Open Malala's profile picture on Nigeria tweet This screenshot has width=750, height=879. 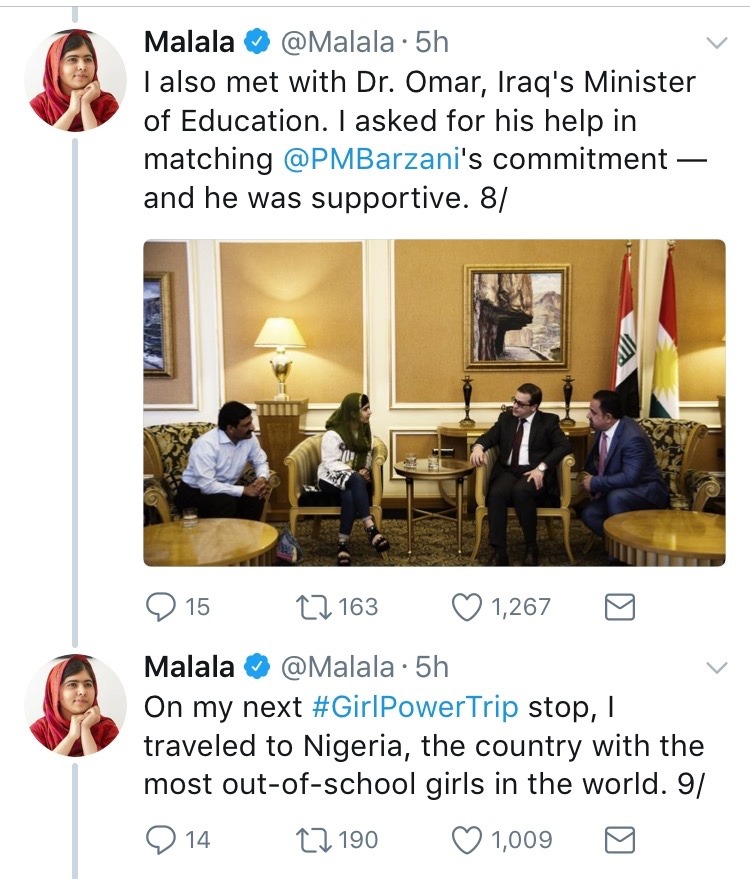[x=75, y=705]
